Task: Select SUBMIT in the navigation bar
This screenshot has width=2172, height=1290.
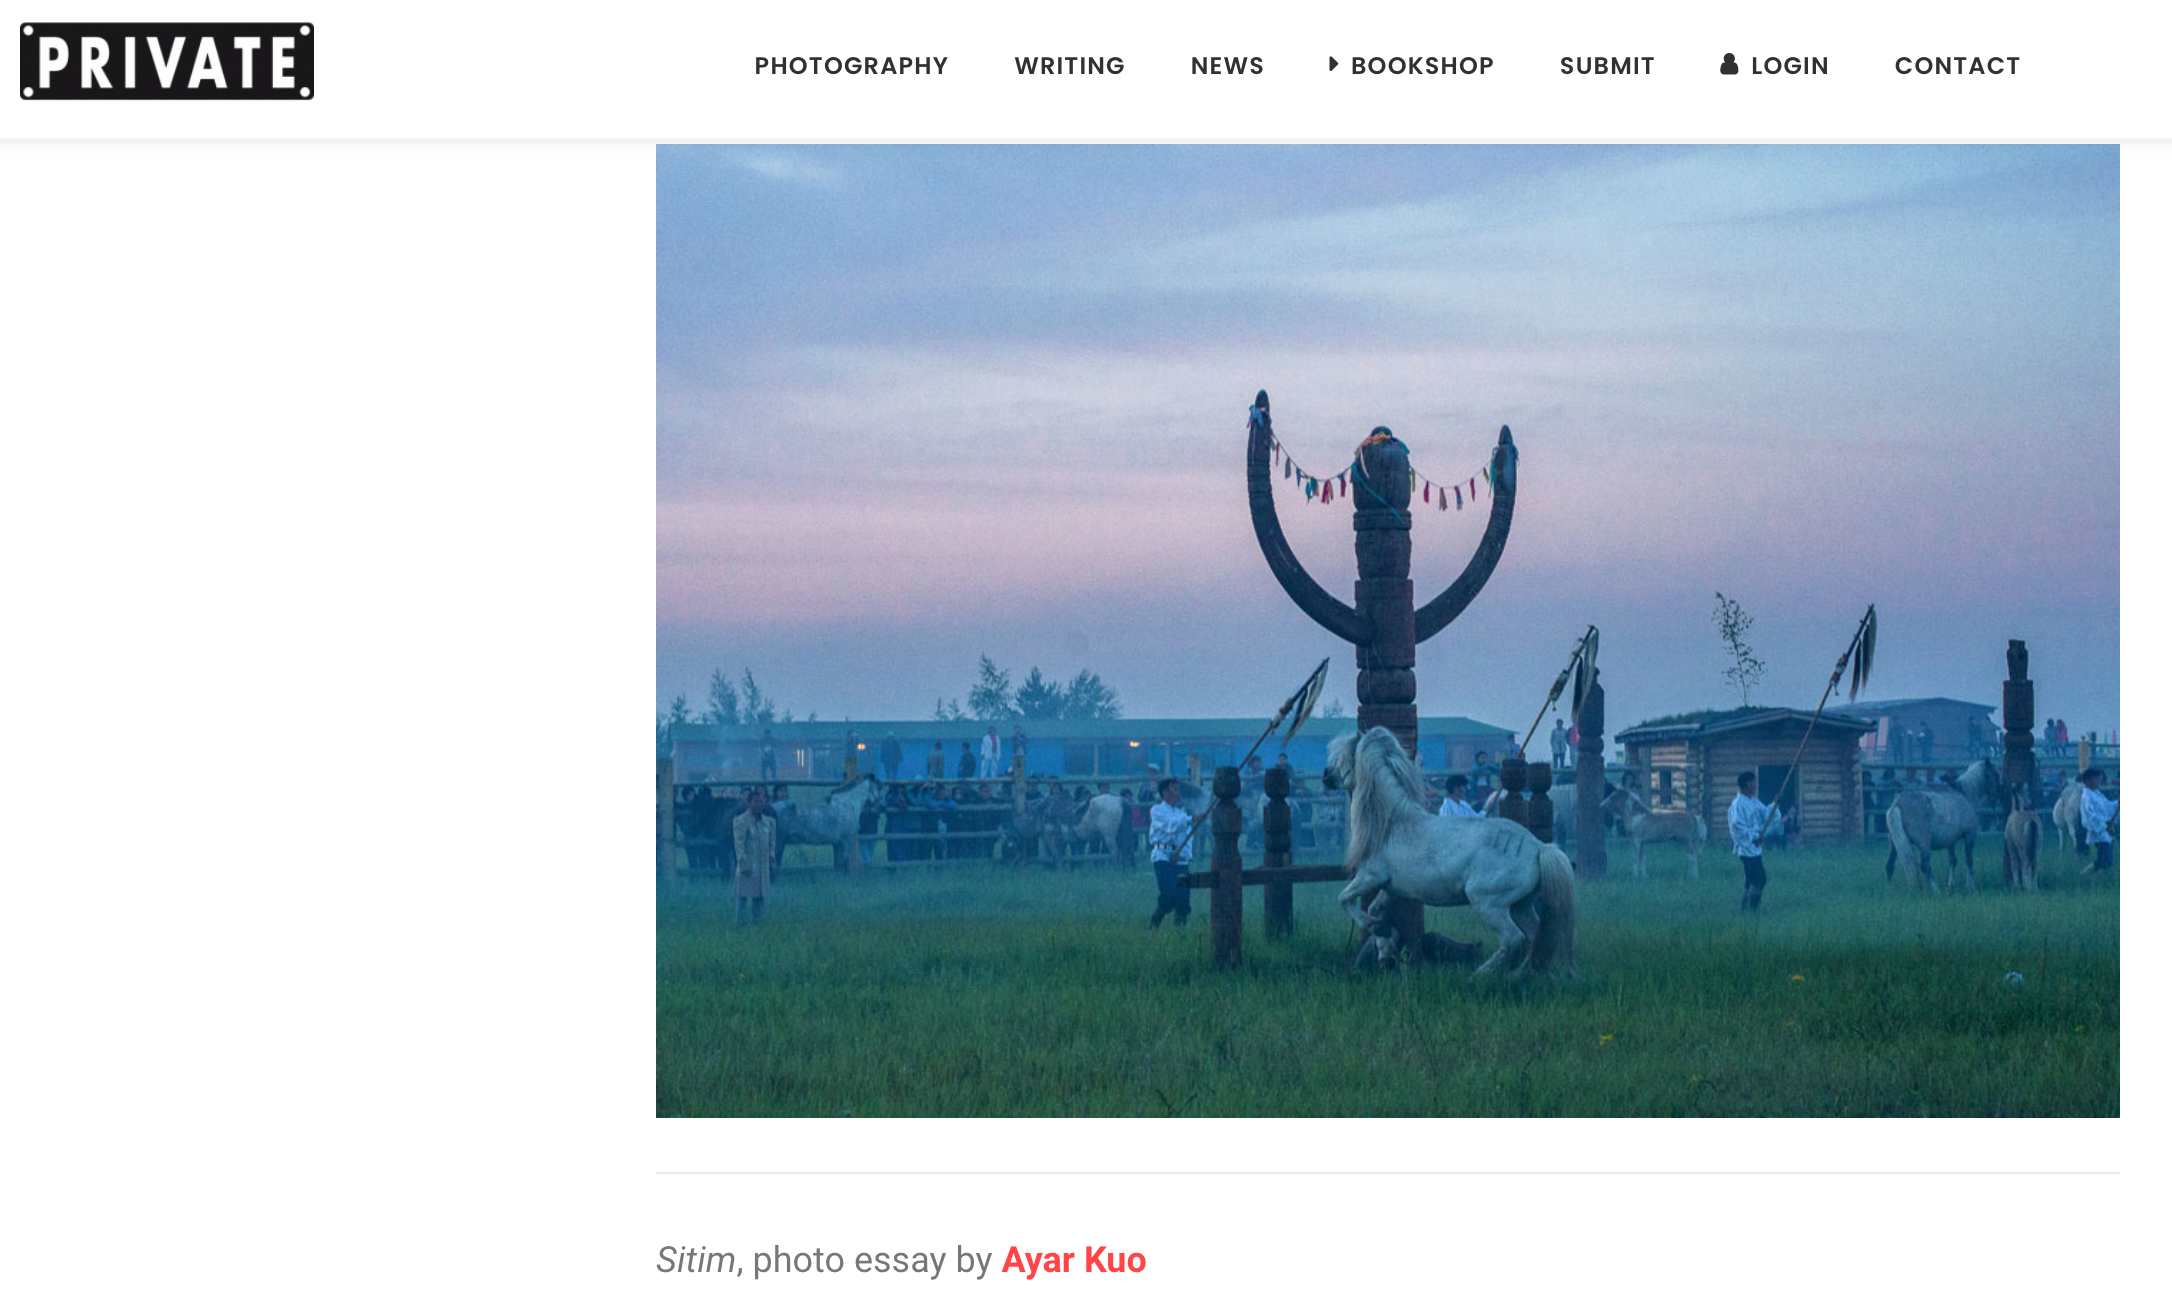Action: pyautogui.click(x=1607, y=66)
